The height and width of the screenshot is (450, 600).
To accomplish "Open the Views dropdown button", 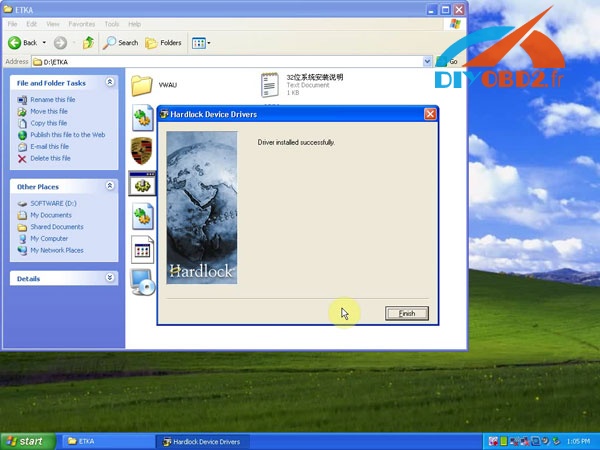I will (x=201, y=43).
